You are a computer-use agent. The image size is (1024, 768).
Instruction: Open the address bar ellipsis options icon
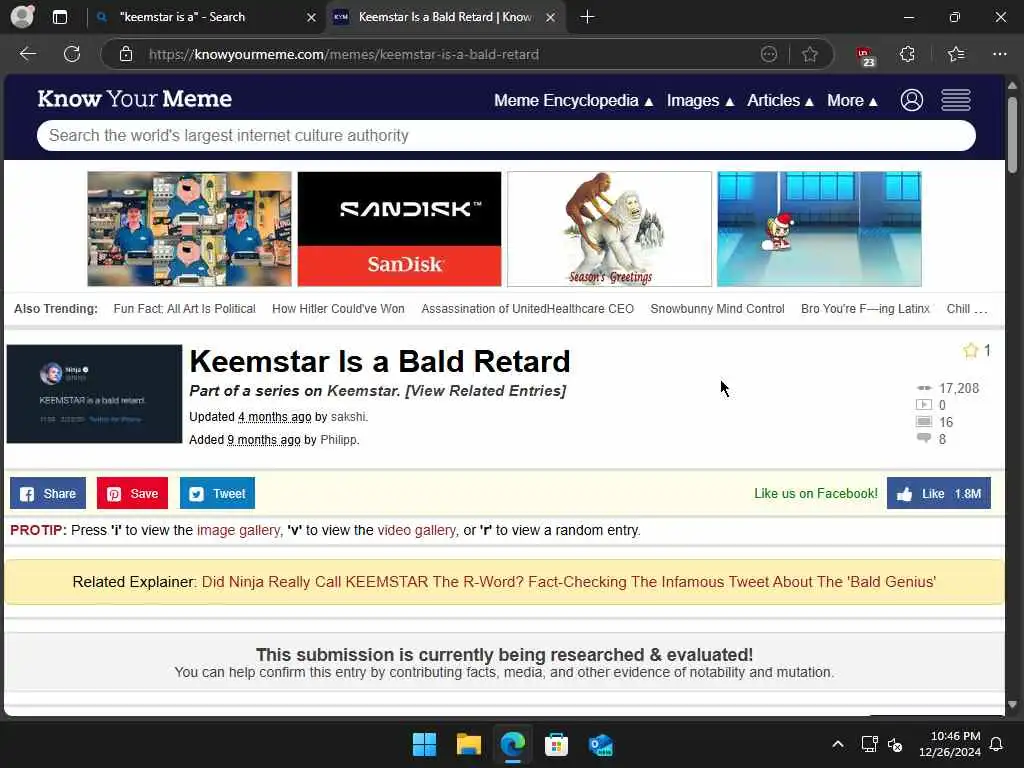point(769,54)
